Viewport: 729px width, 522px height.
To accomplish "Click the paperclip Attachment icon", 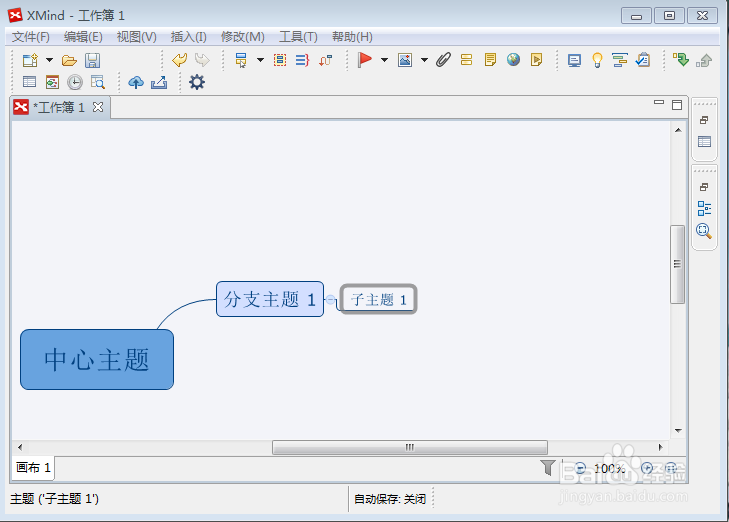I will point(444,59).
